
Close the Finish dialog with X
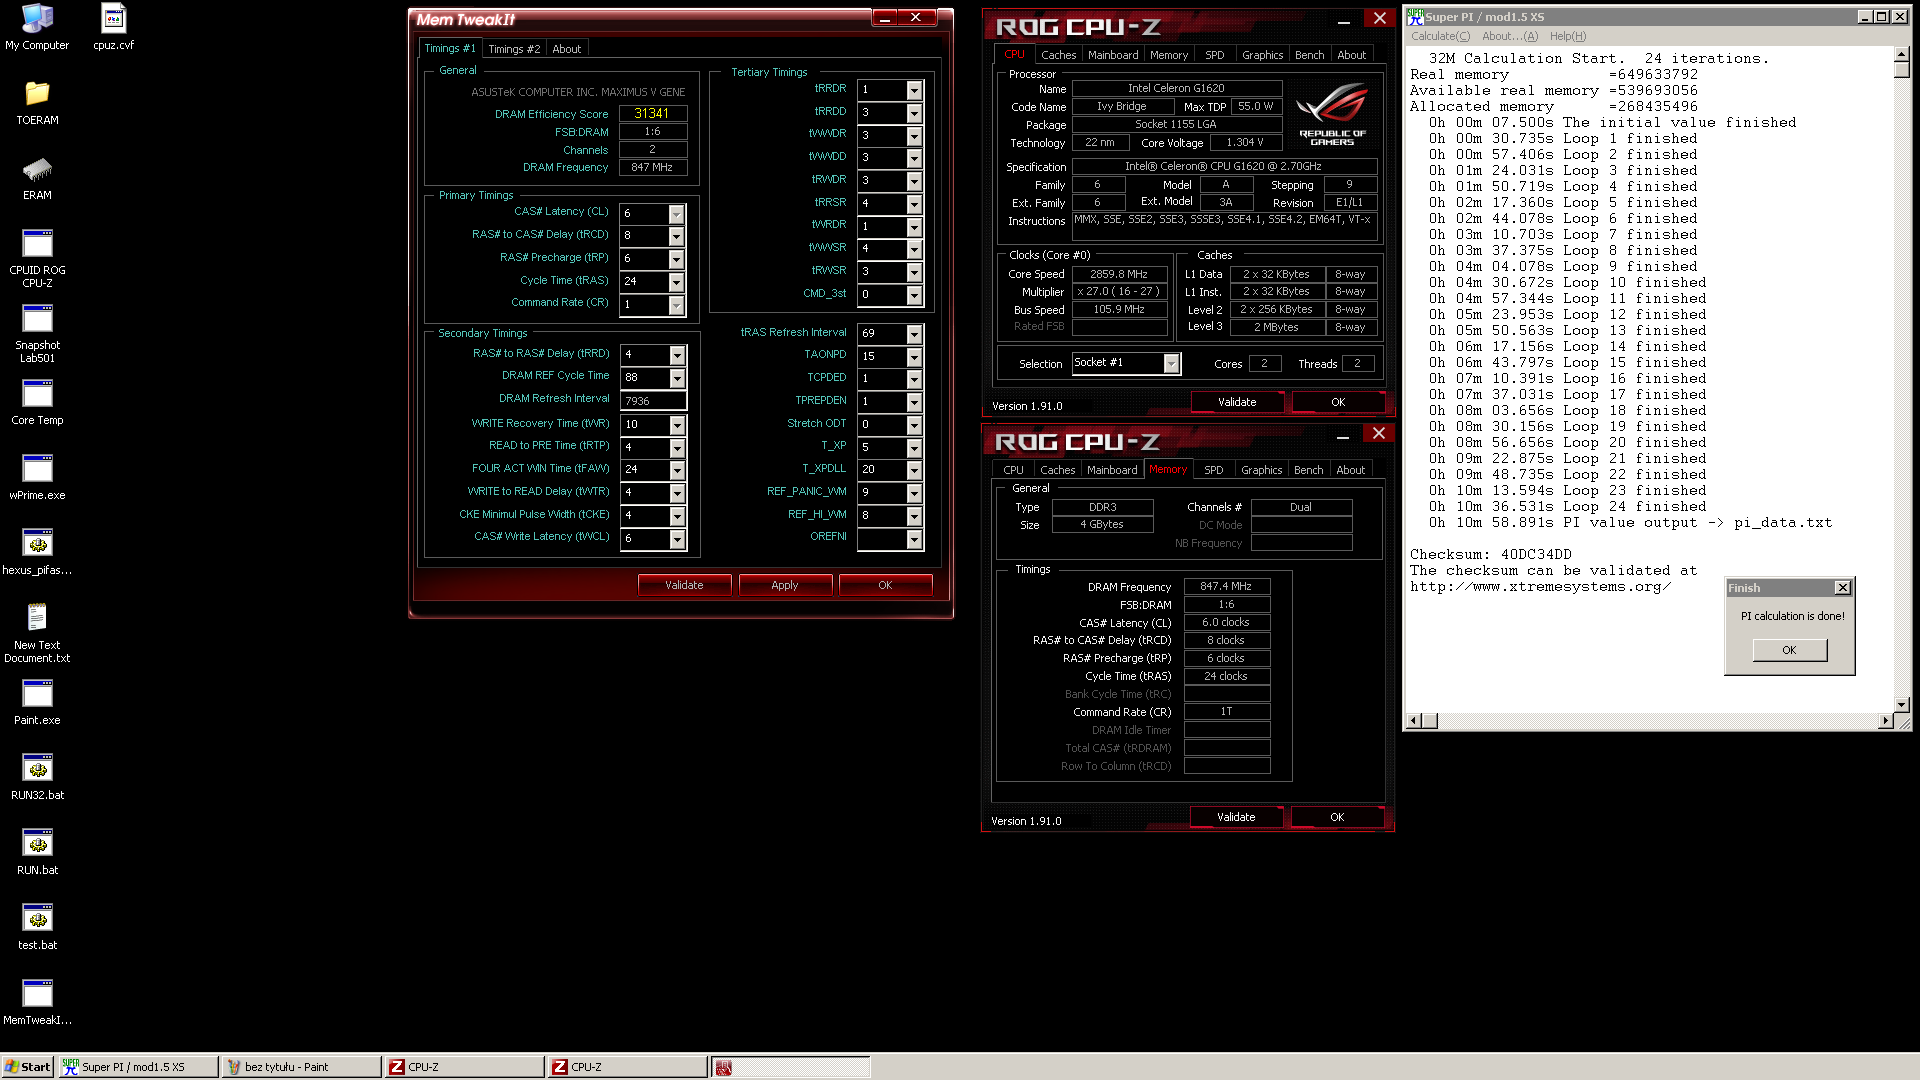coord(1842,588)
